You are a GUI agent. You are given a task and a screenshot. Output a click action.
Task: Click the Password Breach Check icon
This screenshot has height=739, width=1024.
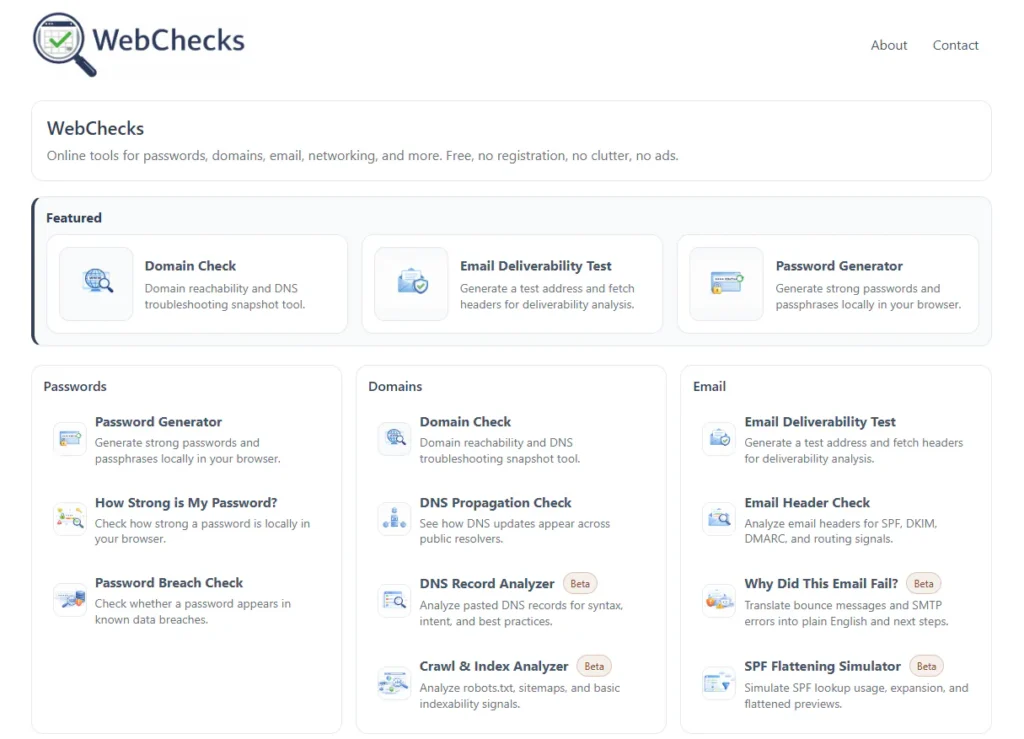point(70,599)
